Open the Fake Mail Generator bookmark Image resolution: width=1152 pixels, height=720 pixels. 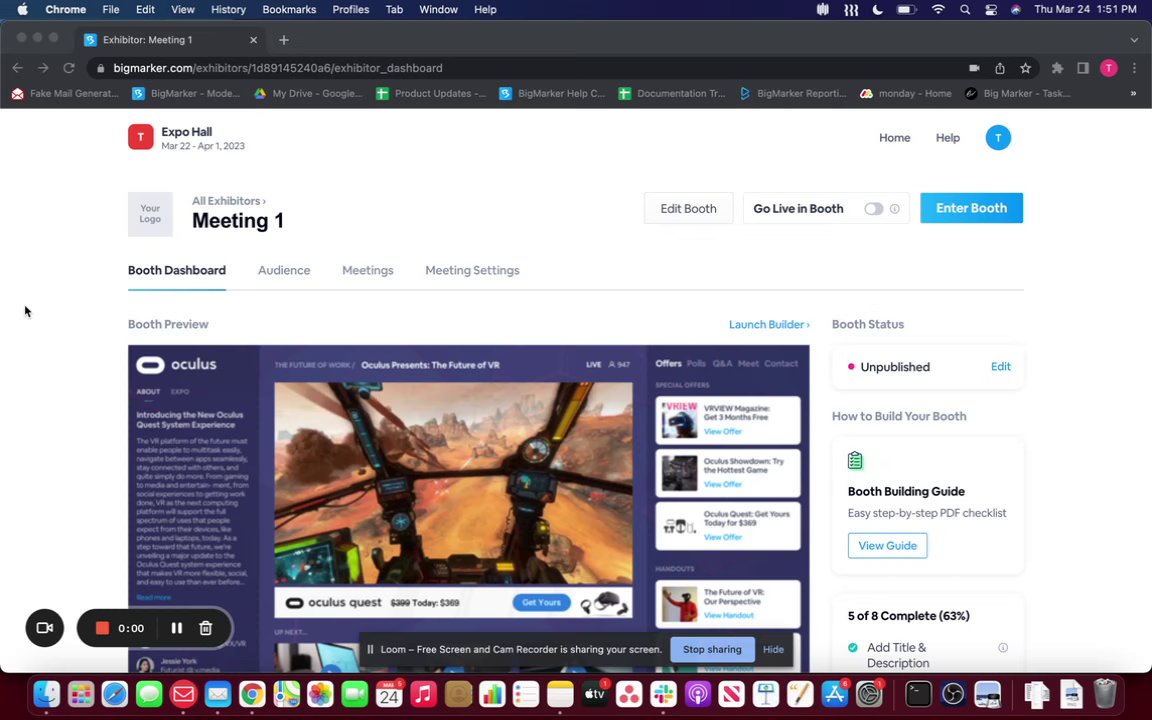[65, 93]
